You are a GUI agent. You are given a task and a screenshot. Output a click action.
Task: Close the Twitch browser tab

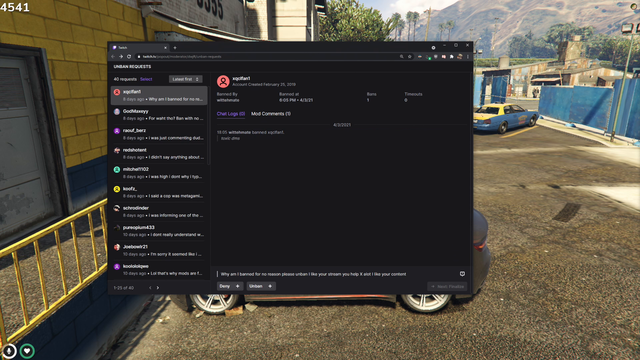click(165, 48)
